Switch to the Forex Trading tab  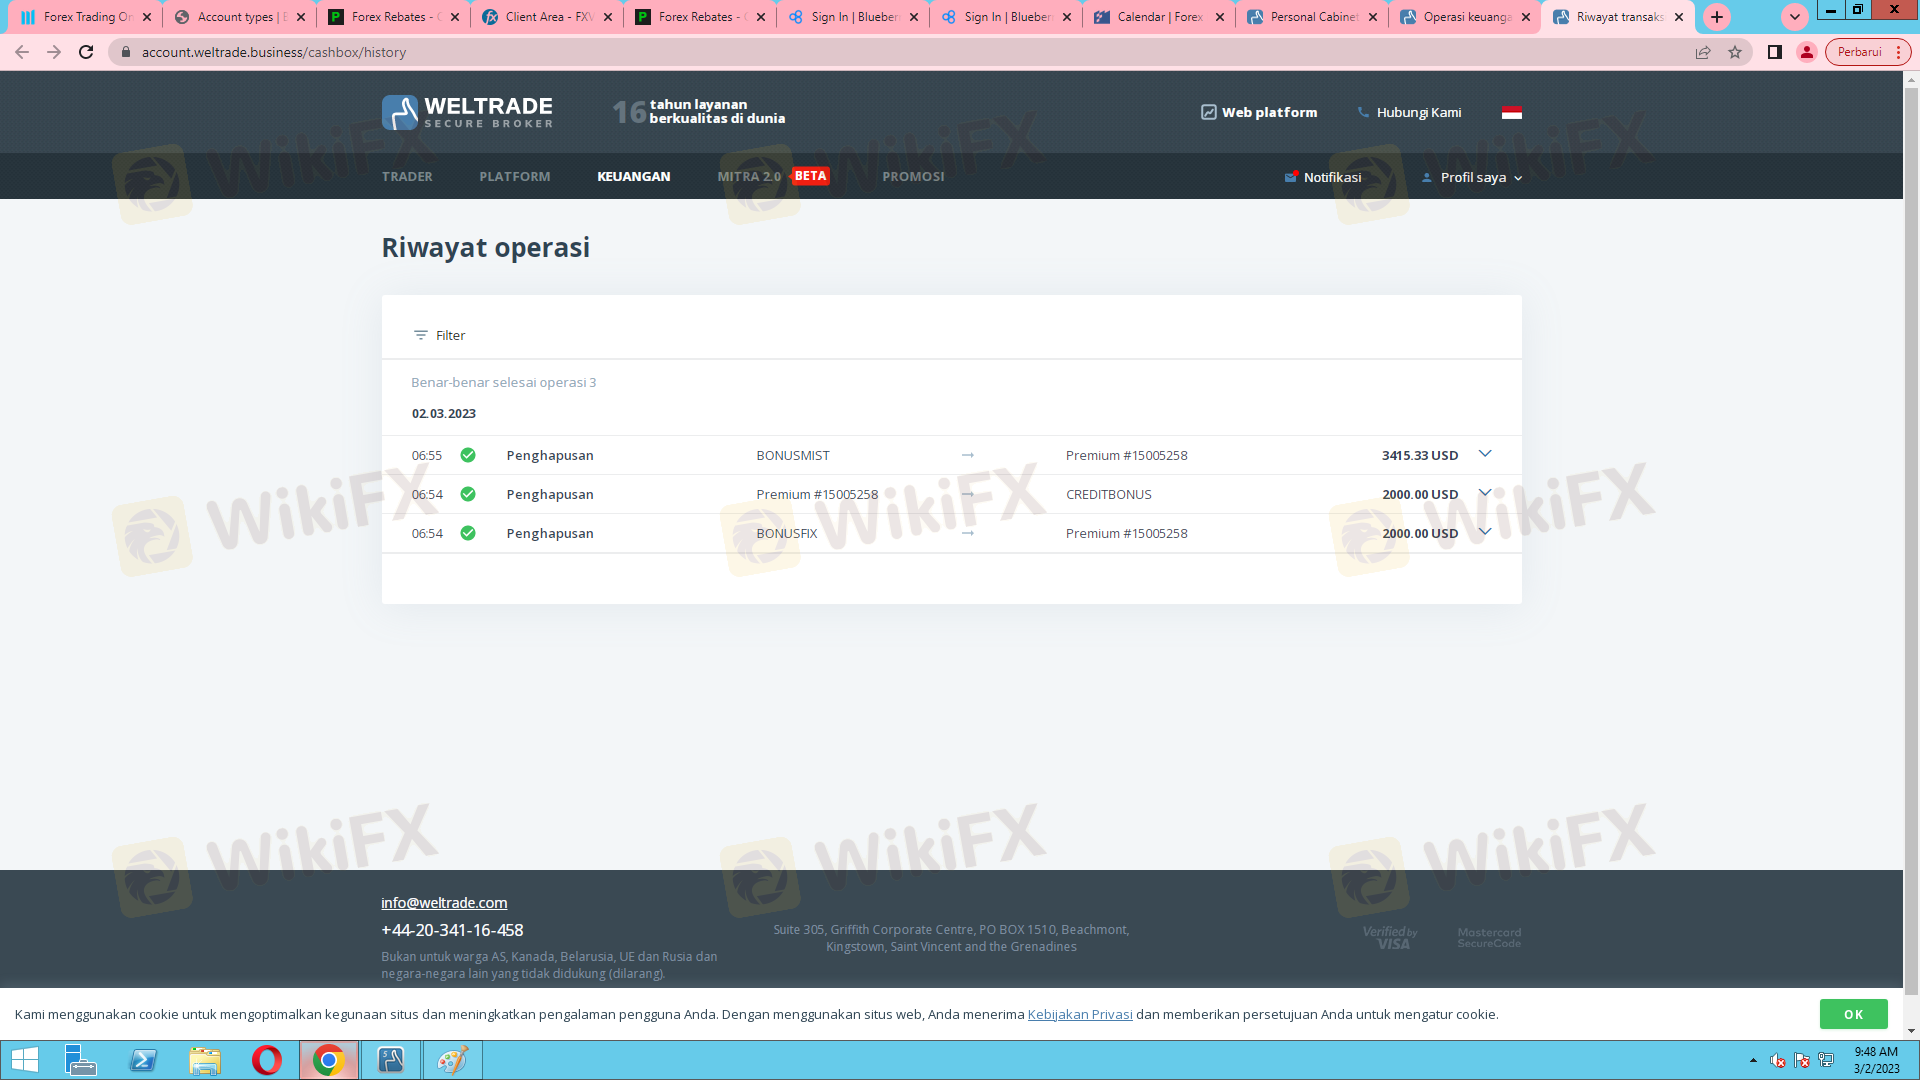tap(84, 17)
